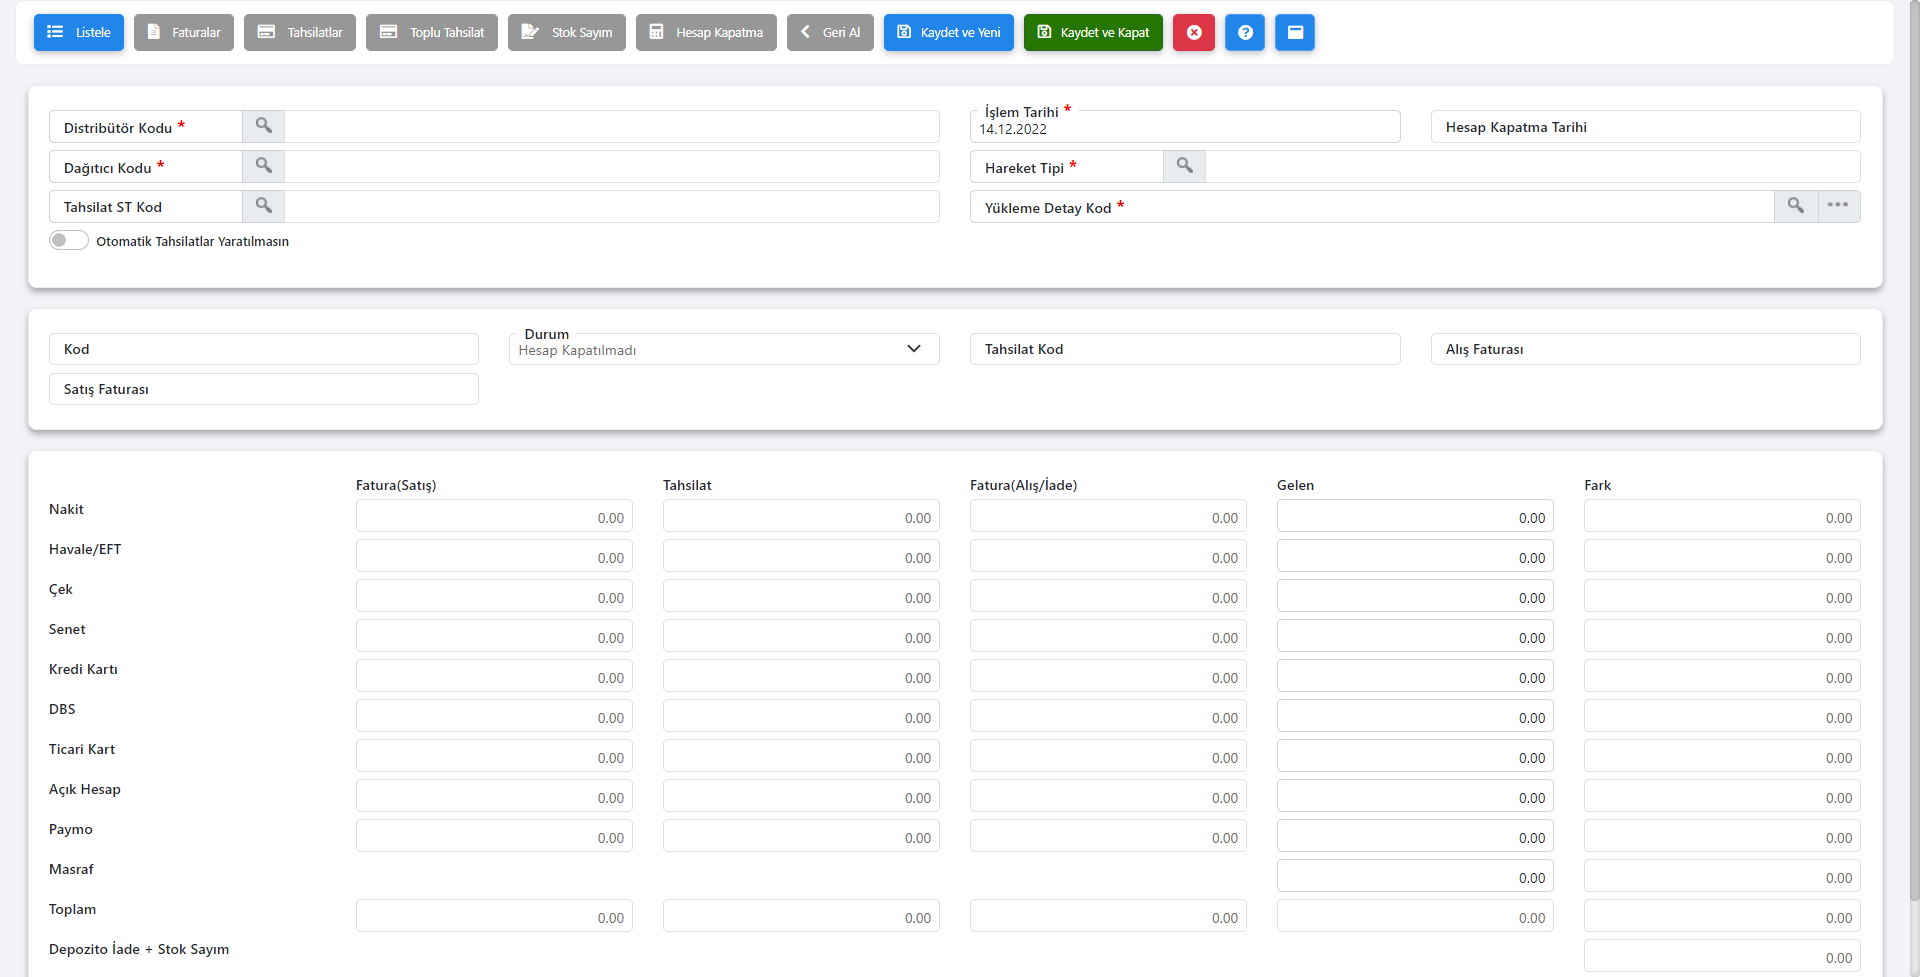This screenshot has width=1920, height=977.
Task: Expand the Durum dropdown
Action: (x=913, y=349)
